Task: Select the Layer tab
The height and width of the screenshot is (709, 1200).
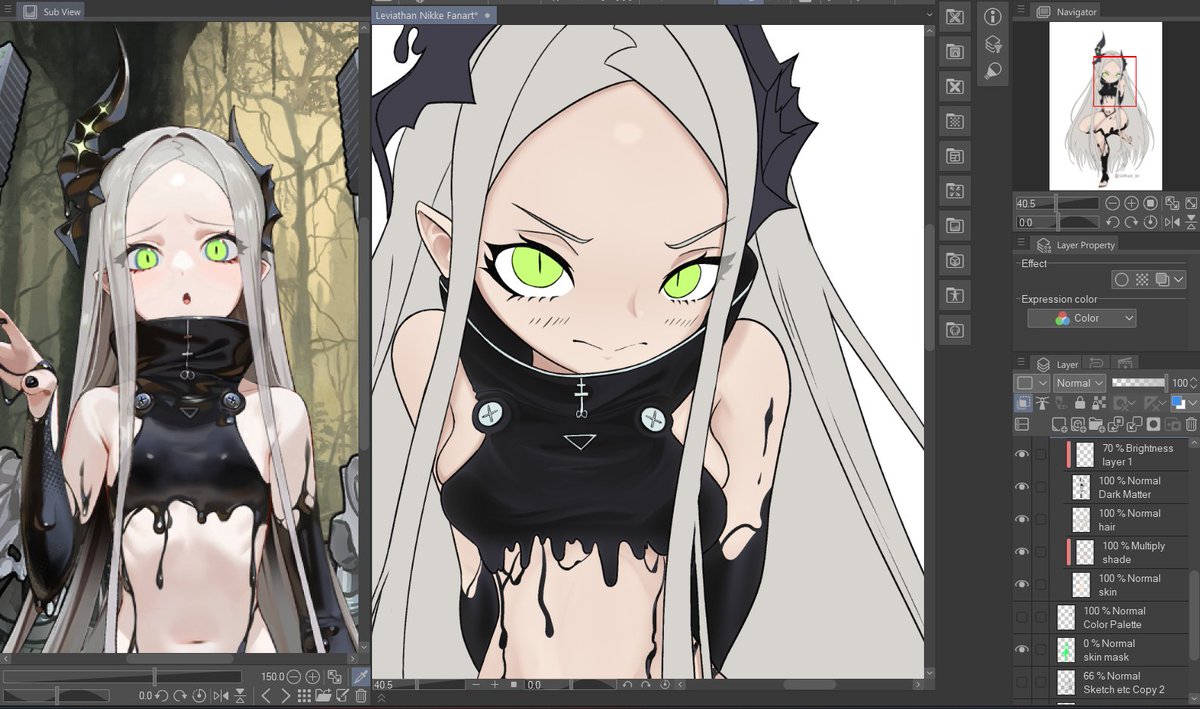Action: tap(1057, 364)
